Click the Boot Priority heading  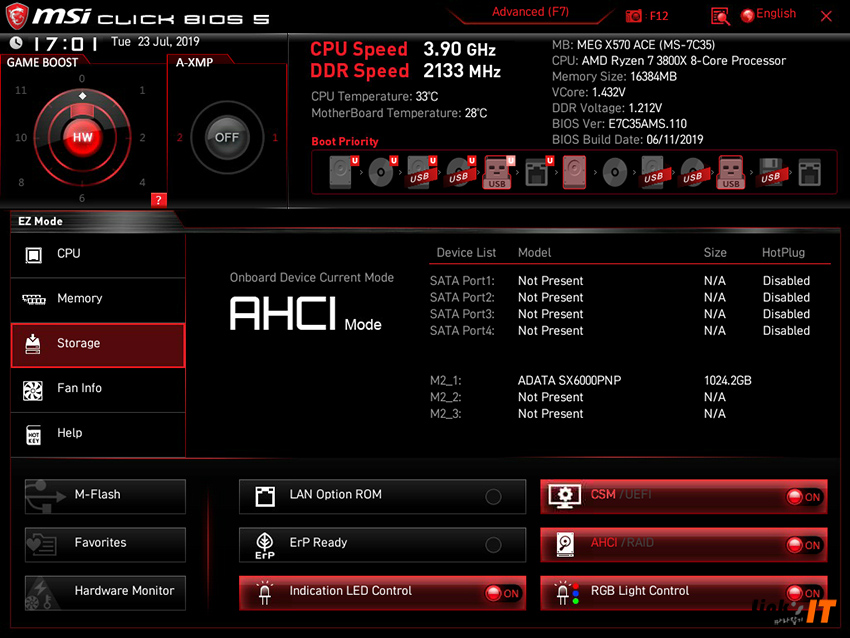point(345,141)
